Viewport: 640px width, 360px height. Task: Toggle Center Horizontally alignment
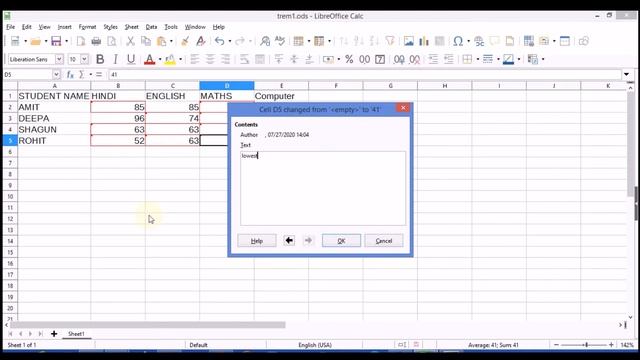[210, 59]
